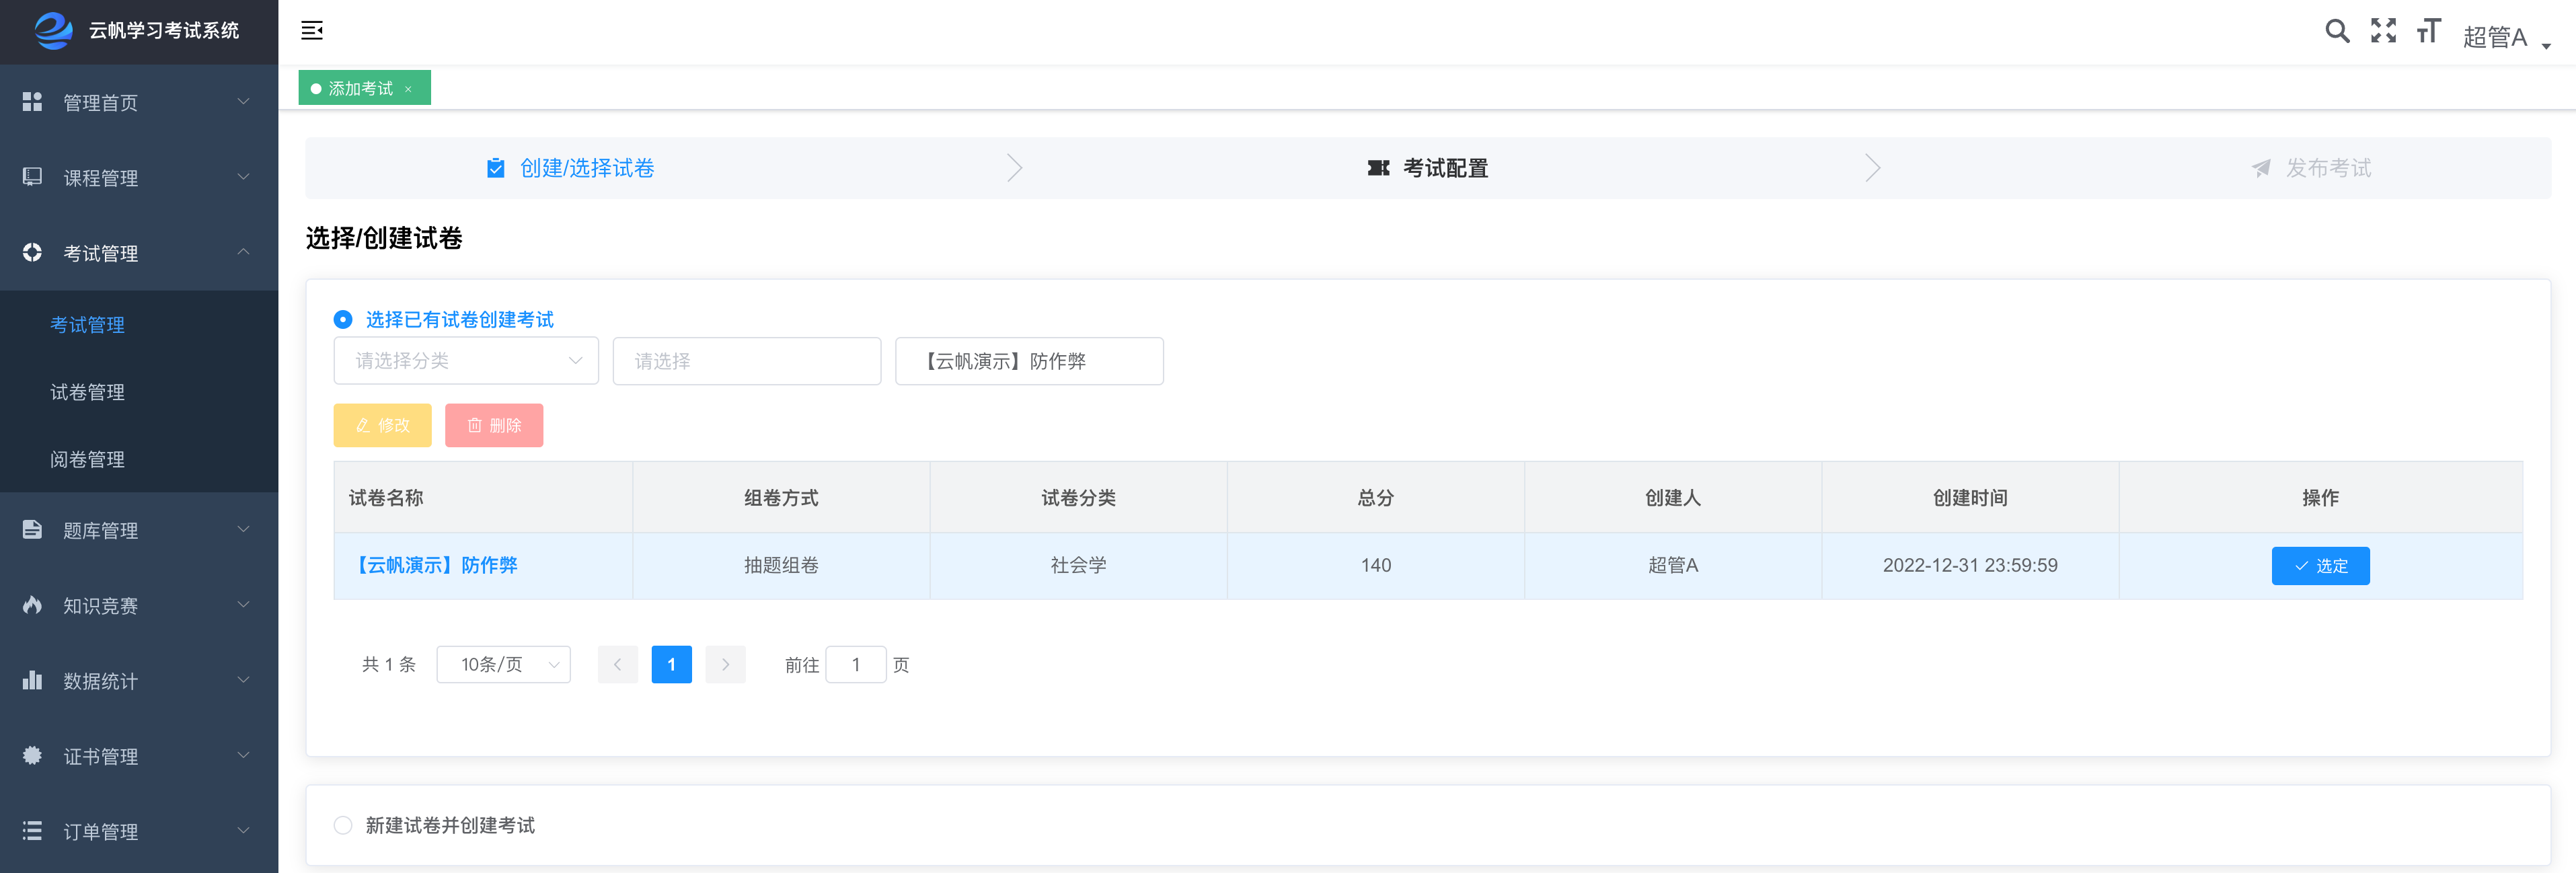The width and height of the screenshot is (2576, 873).
Task: Expand 订单管理 menu chevron
Action: [243, 831]
